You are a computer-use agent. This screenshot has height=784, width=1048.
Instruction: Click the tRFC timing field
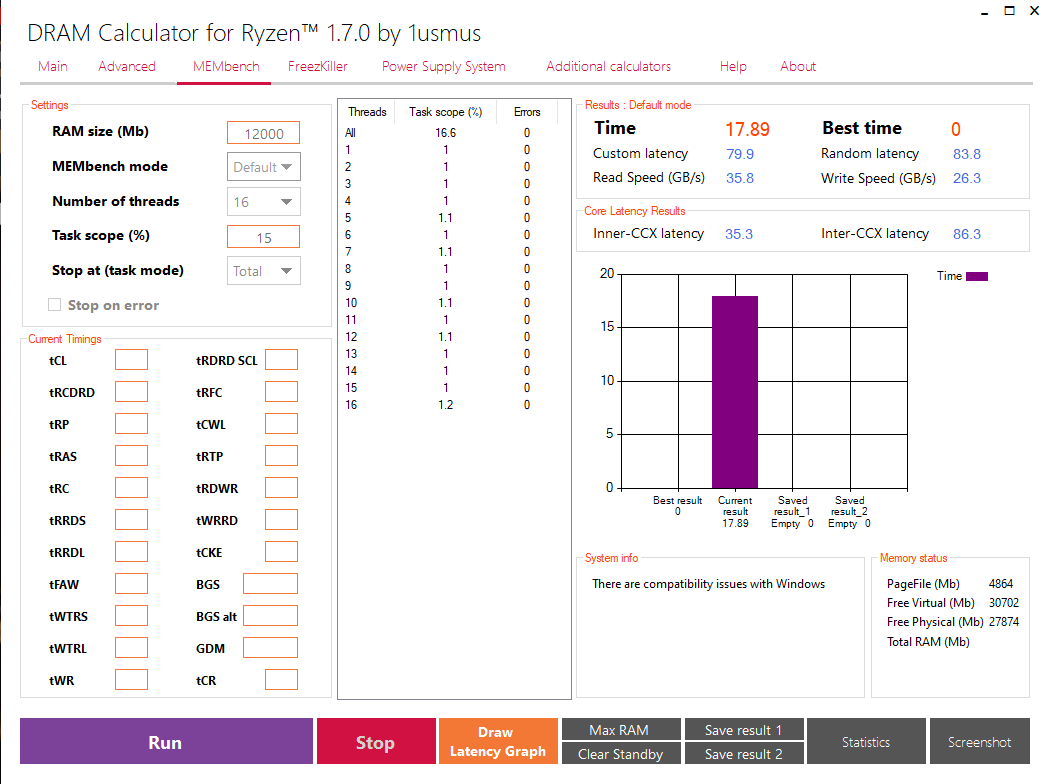coord(281,392)
